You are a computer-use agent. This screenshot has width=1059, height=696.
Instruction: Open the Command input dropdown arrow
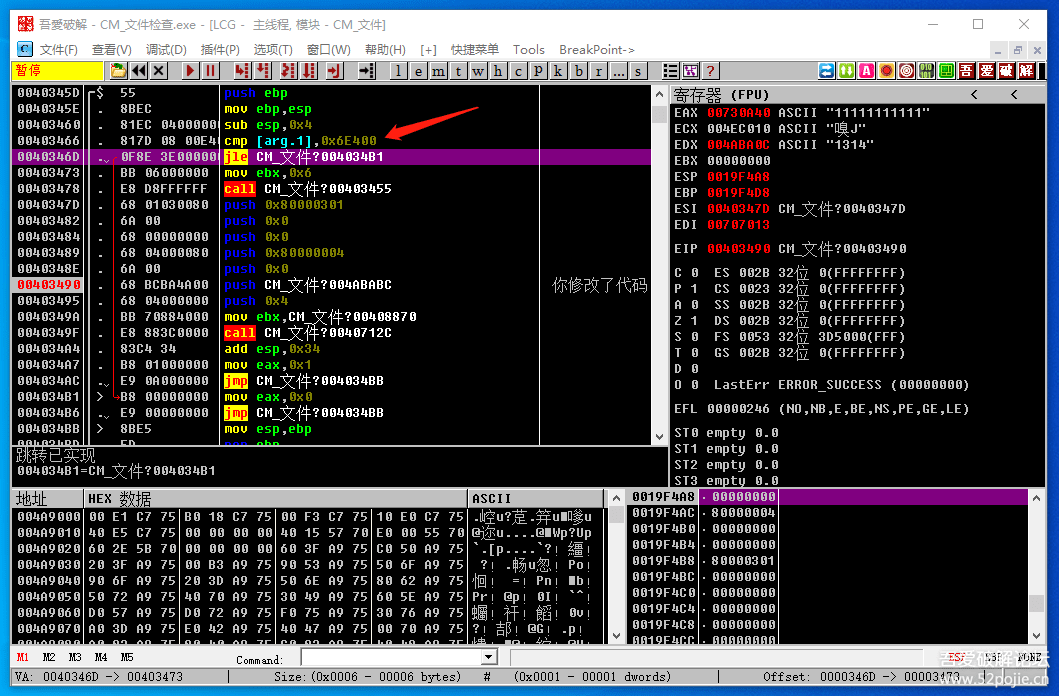(x=489, y=658)
